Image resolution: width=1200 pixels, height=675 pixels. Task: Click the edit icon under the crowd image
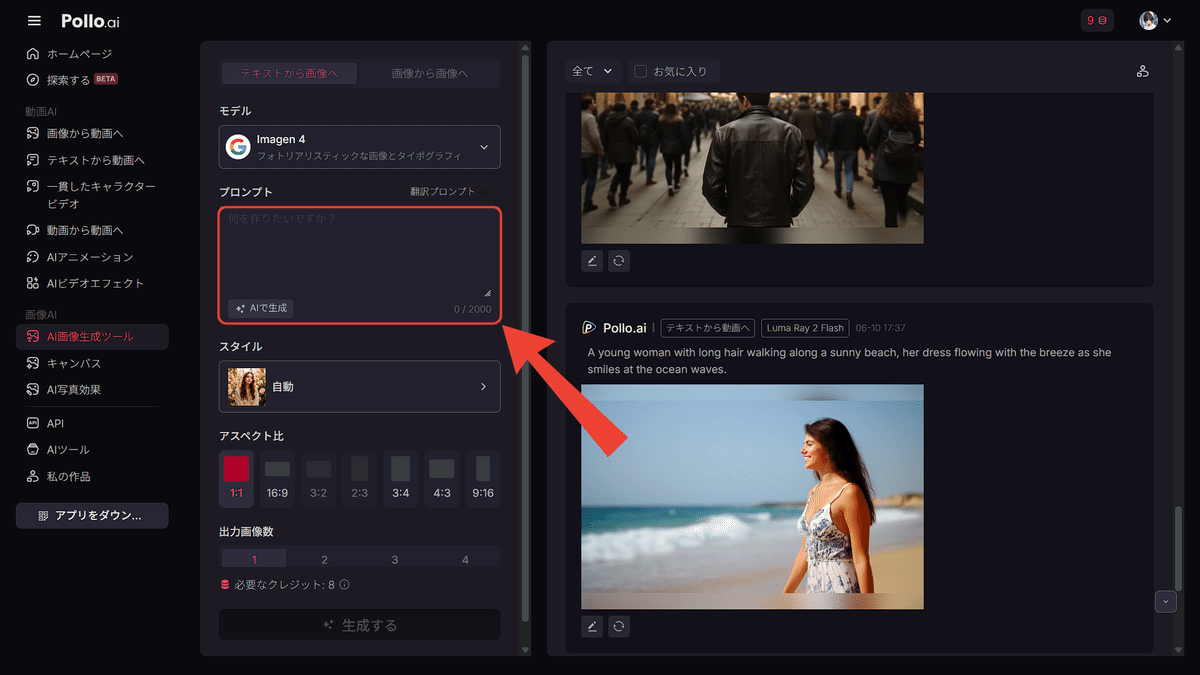coord(592,261)
